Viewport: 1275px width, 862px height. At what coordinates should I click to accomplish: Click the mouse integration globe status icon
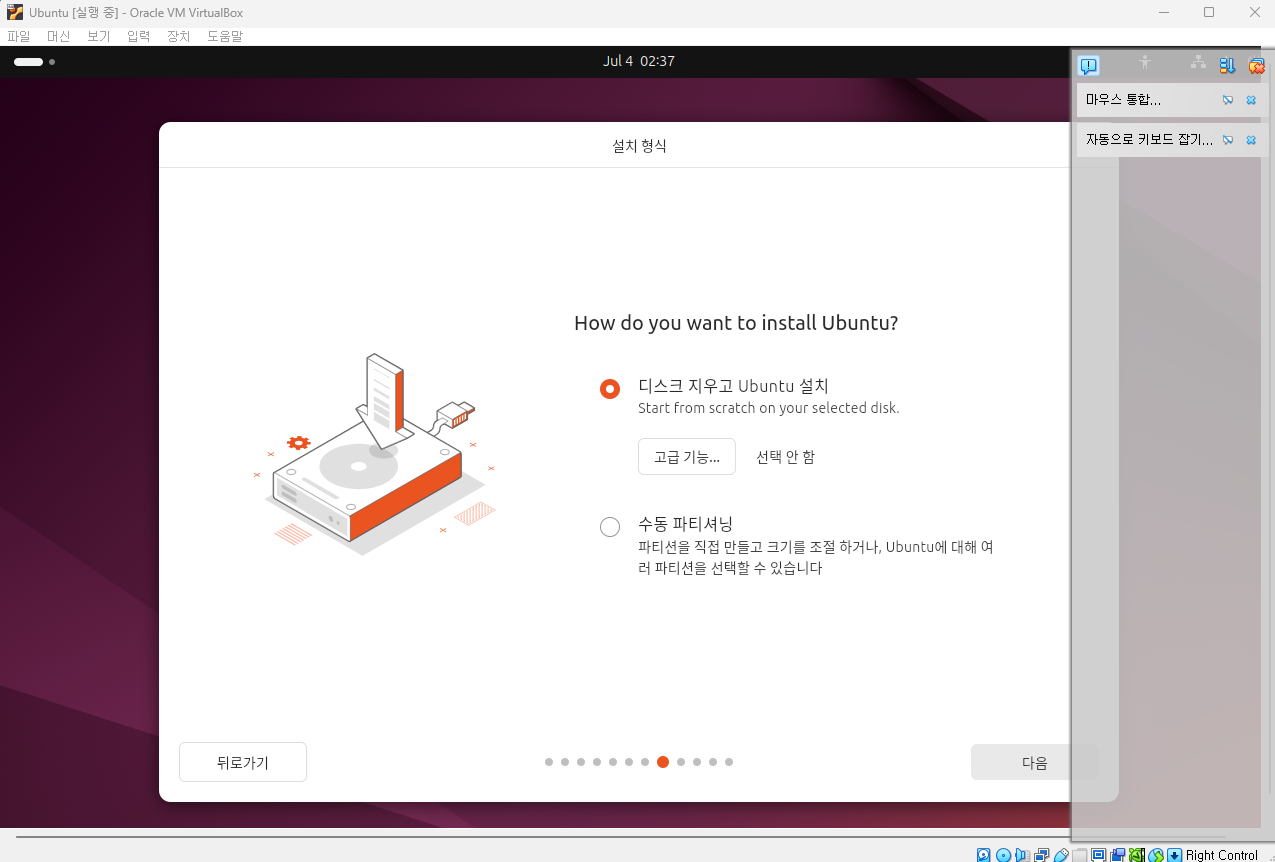[x=1156, y=855]
